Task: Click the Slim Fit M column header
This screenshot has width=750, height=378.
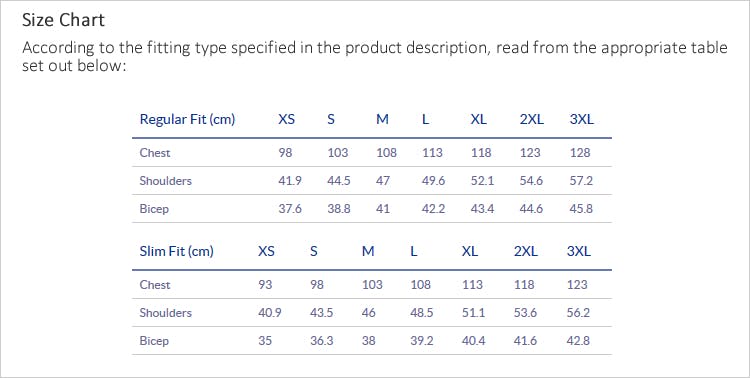Action: tap(368, 251)
